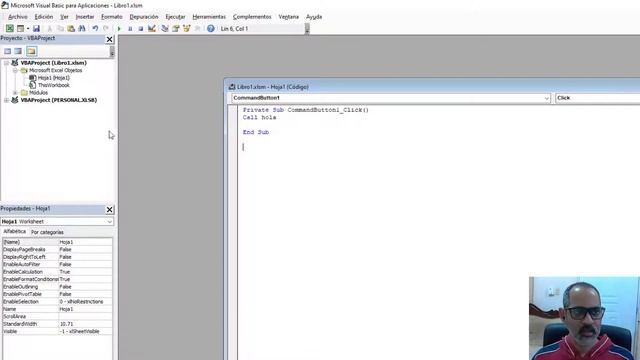Screen dimensions: 640x360
Task: Open the CommandButton1 object dropdown
Action: point(547,98)
